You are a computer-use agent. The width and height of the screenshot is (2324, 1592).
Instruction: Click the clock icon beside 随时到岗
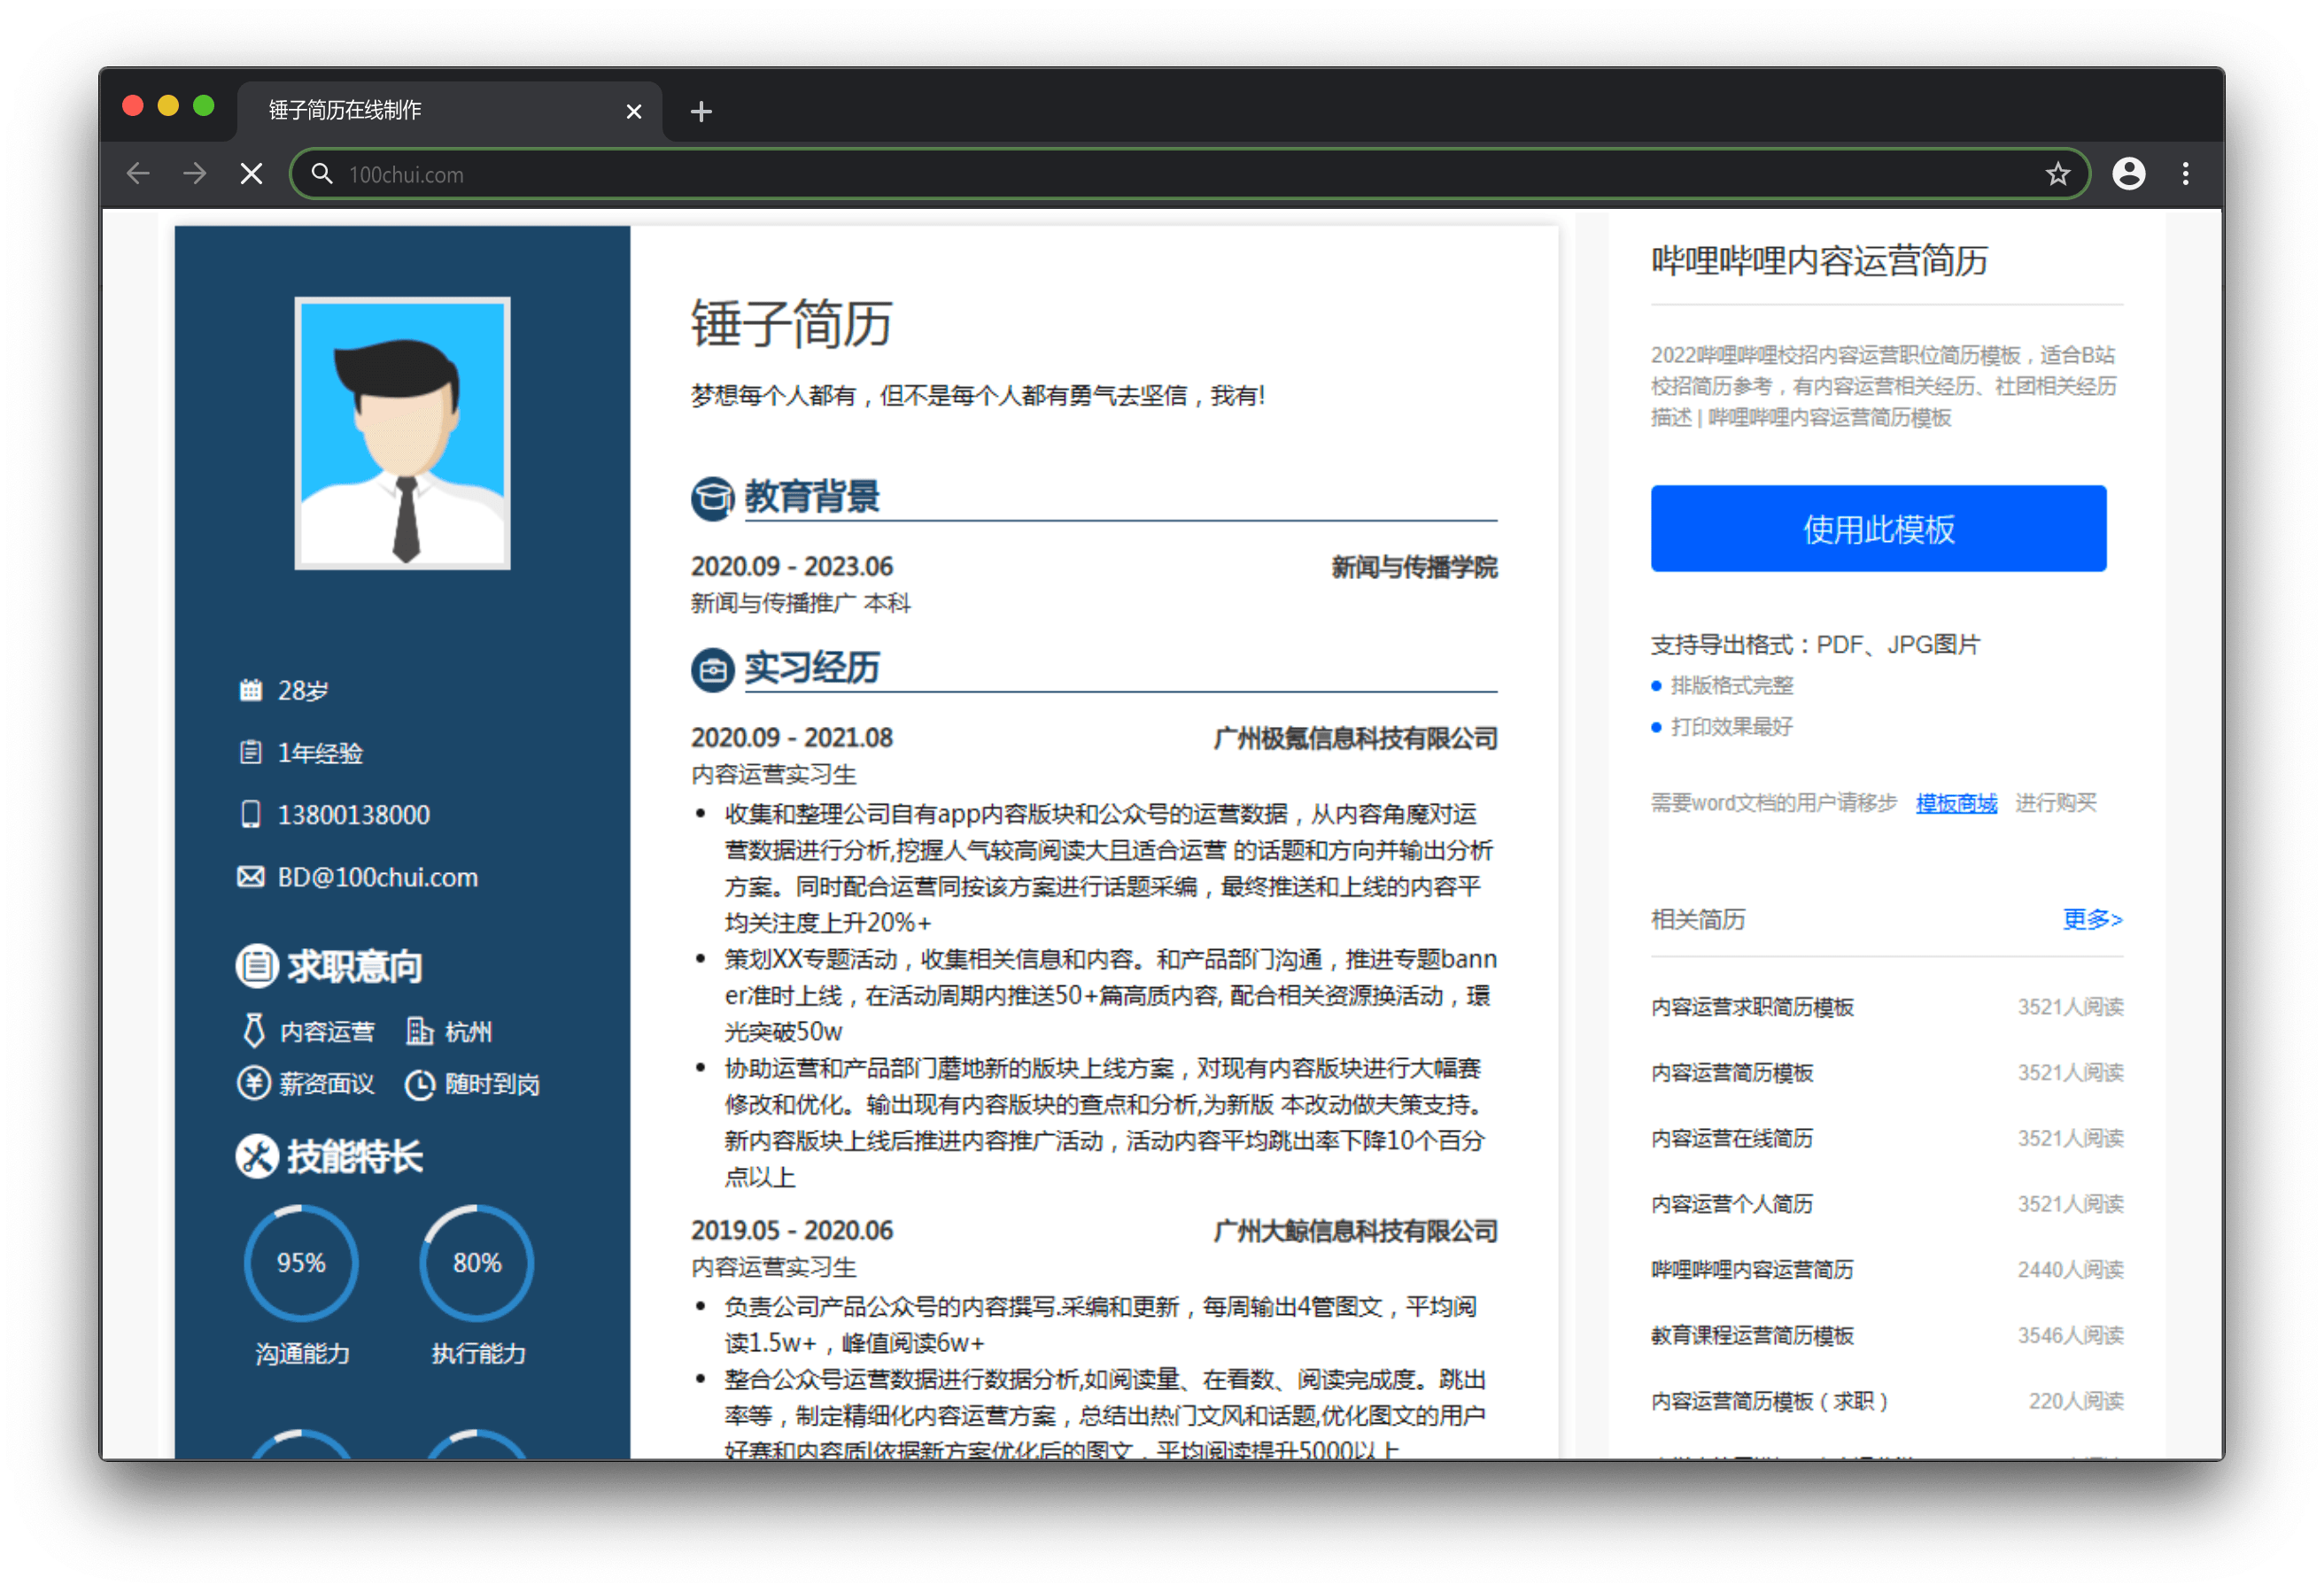pyautogui.click(x=419, y=1084)
